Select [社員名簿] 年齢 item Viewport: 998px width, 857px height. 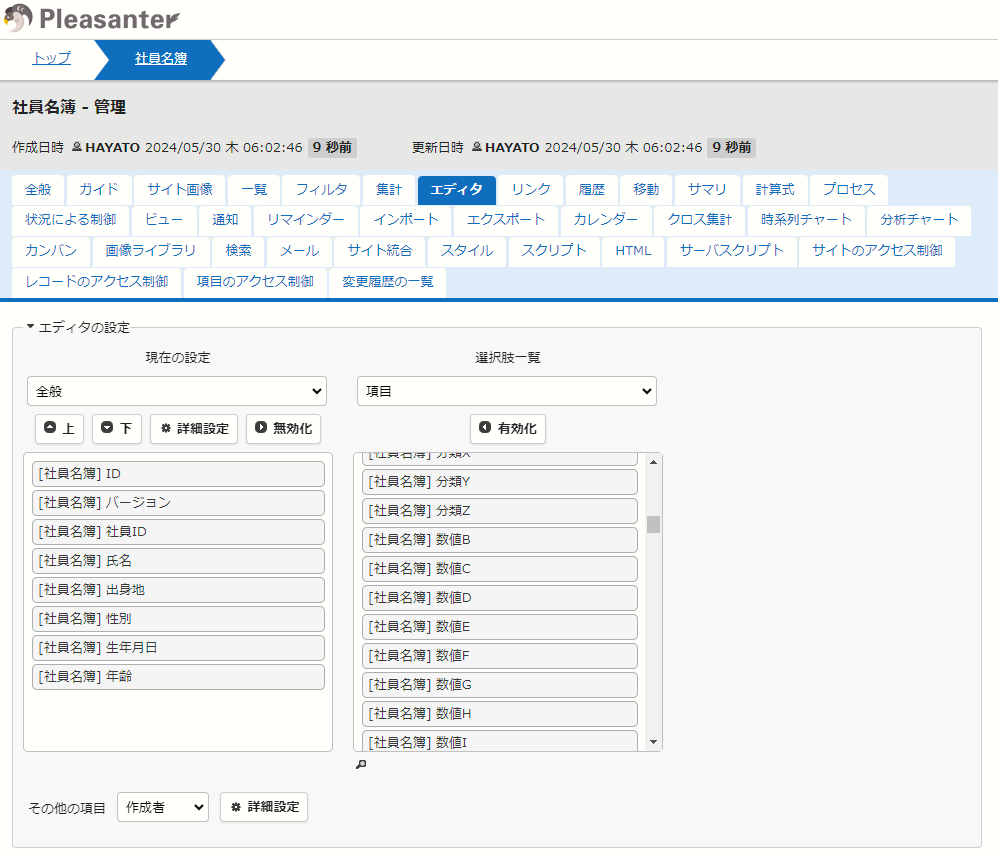(178, 677)
